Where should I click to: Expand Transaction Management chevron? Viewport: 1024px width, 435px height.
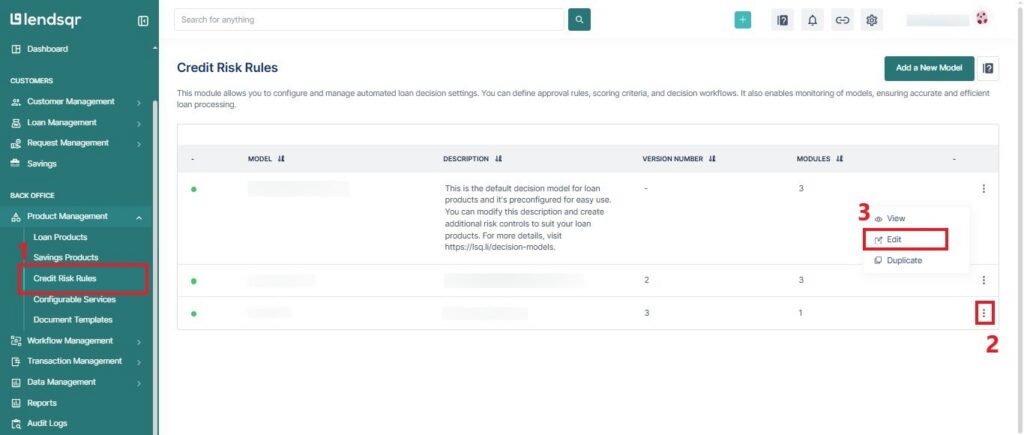pos(139,362)
